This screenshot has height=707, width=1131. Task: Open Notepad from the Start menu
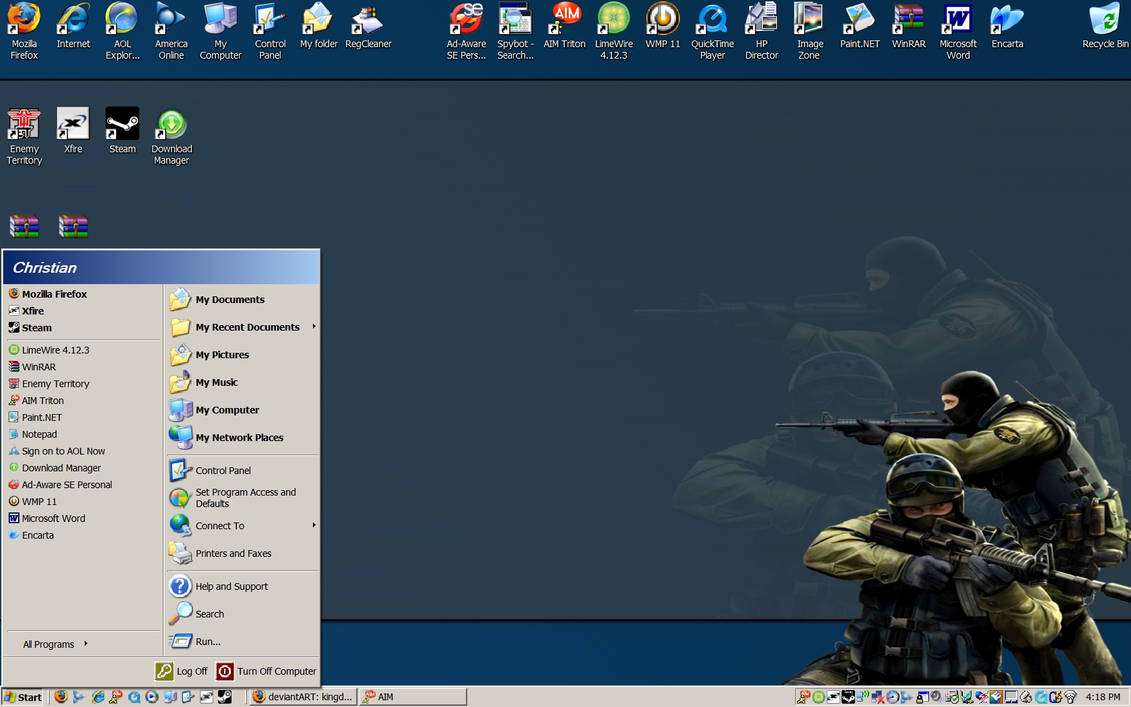tap(82, 434)
